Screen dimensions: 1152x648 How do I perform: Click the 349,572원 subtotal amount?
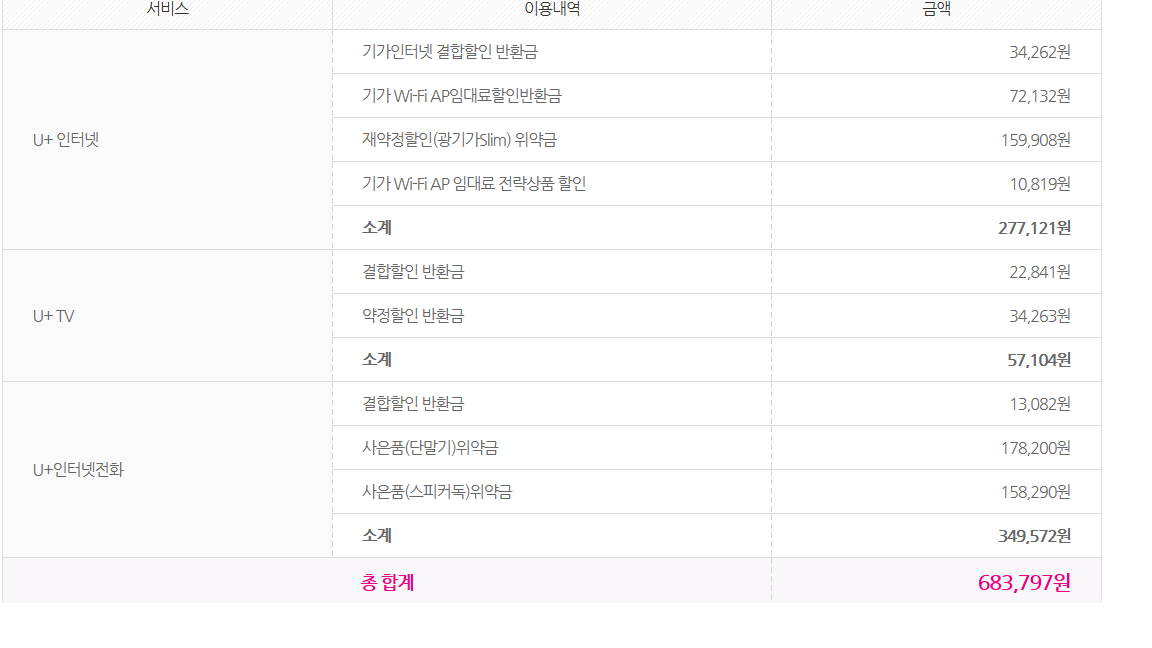tap(1034, 536)
